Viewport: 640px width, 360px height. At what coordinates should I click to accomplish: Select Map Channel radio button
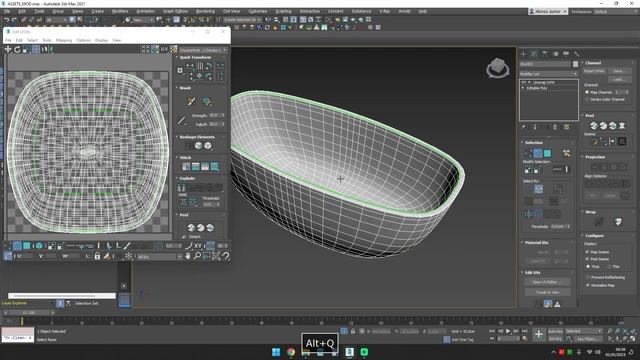pos(587,92)
